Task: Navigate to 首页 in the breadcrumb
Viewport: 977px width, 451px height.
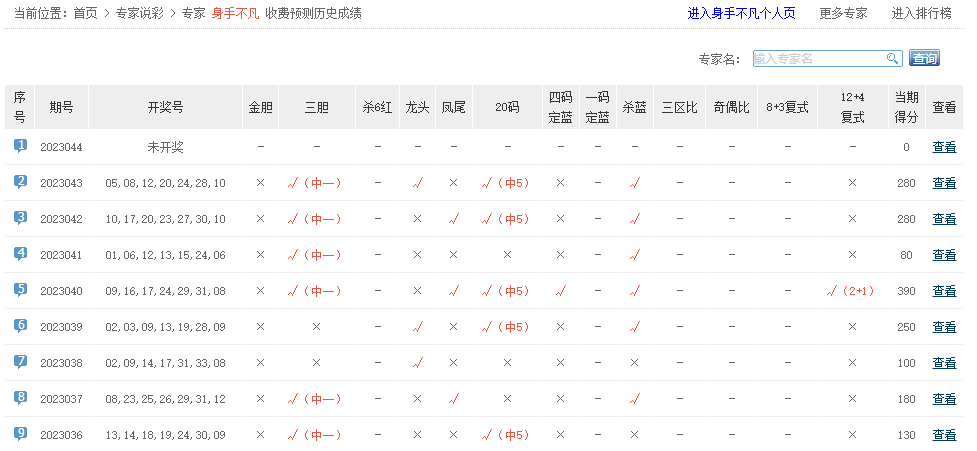Action: 86,14
